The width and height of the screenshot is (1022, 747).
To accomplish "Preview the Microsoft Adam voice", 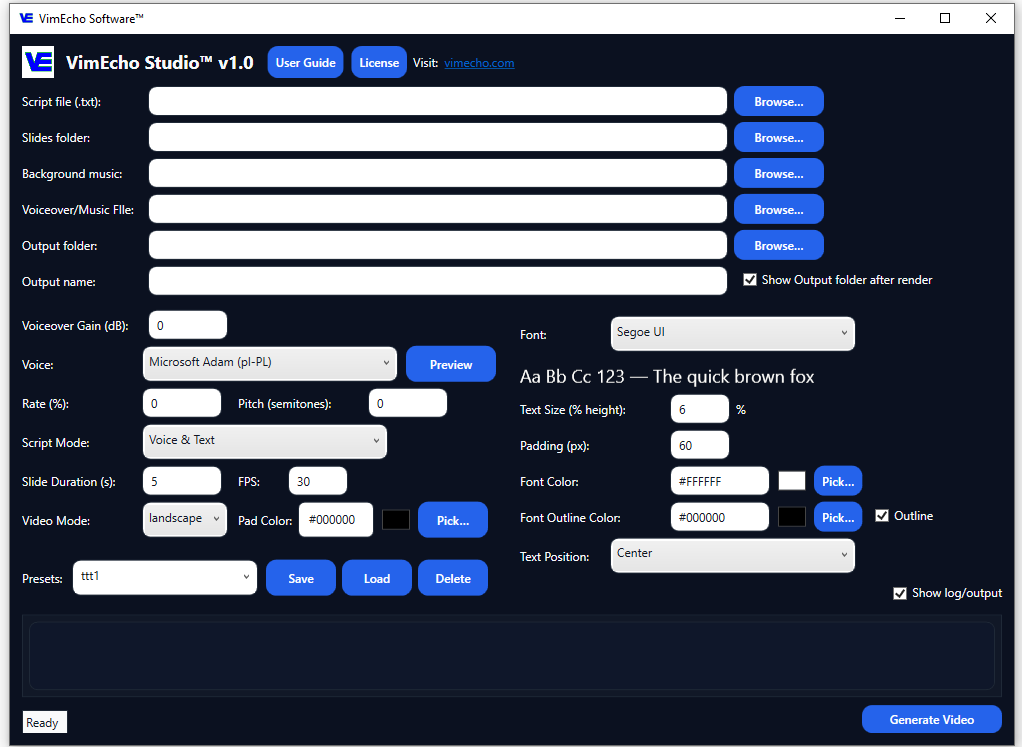I will point(450,364).
